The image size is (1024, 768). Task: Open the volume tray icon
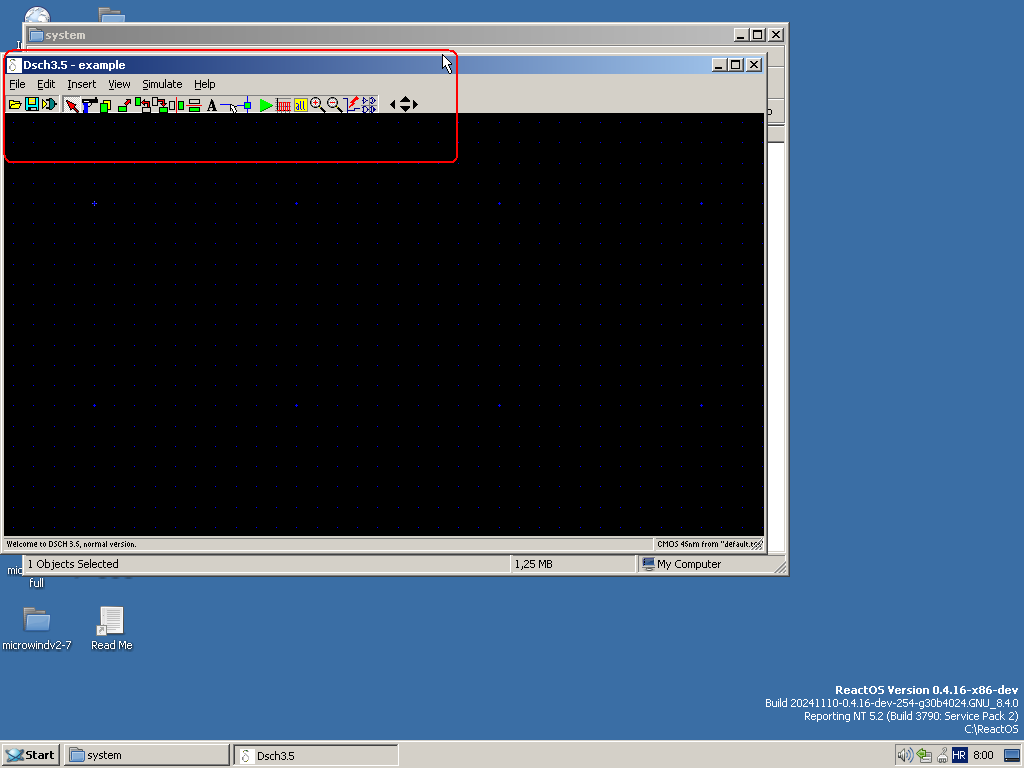click(904, 755)
